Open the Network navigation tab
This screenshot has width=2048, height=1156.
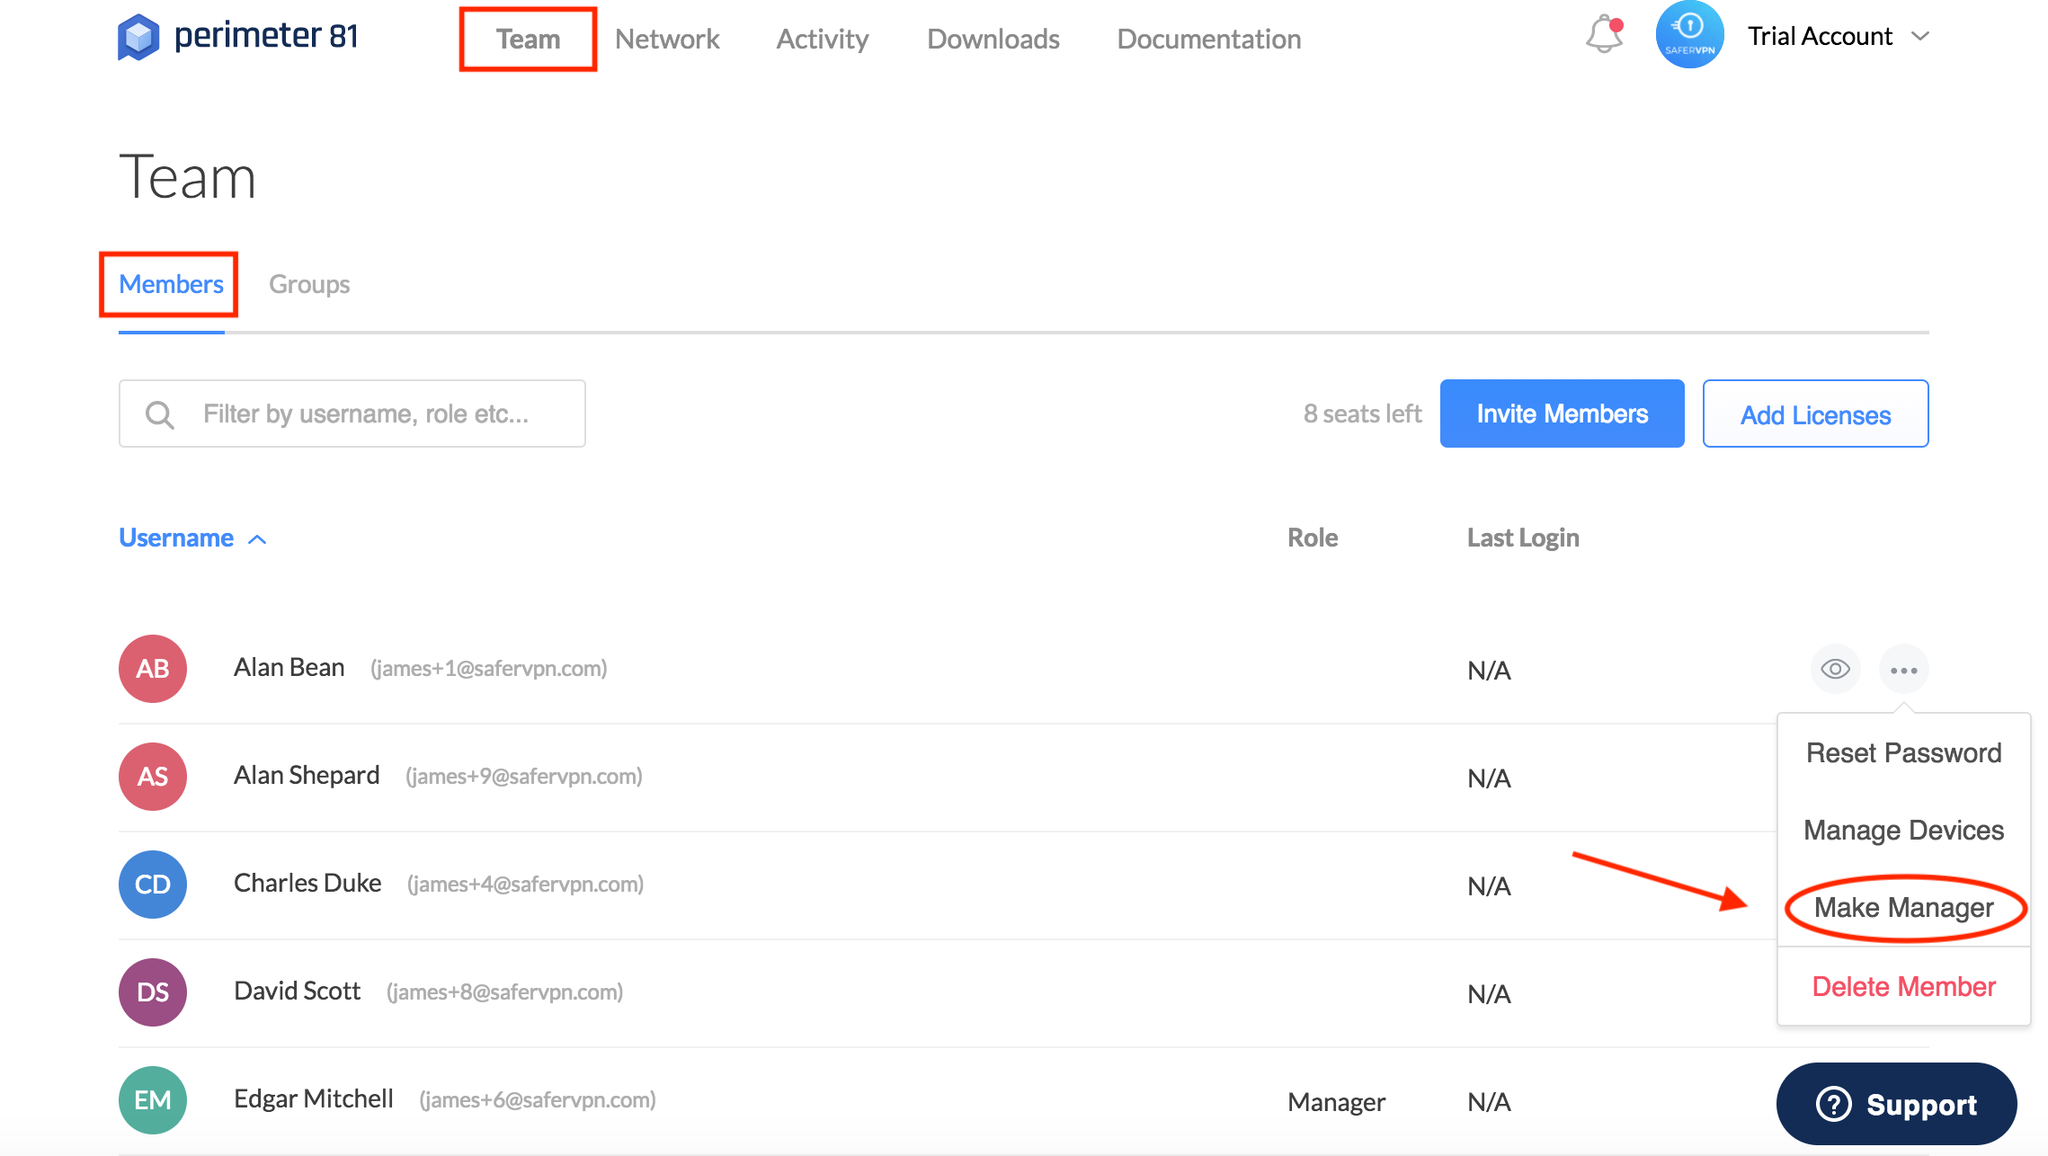(x=667, y=39)
